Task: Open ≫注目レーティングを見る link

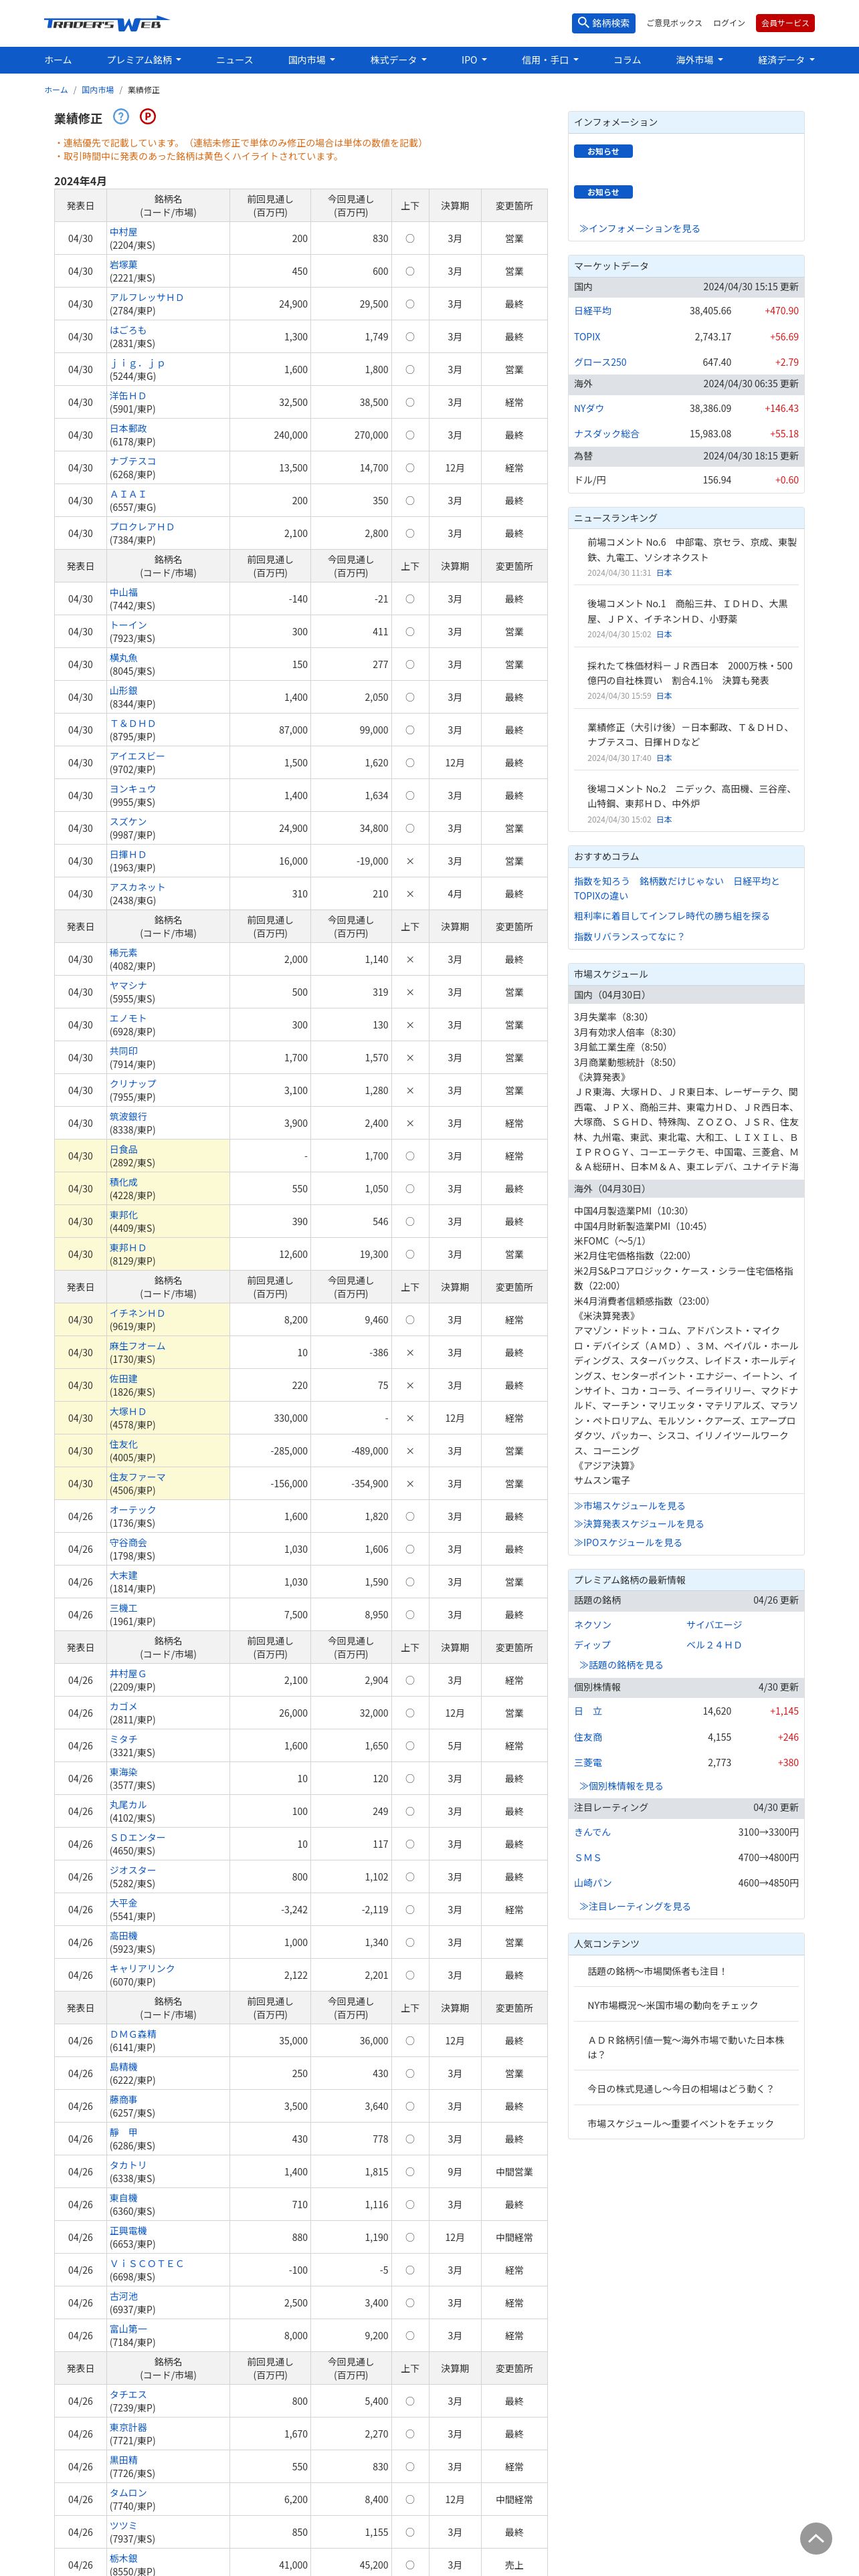Action: (x=635, y=1907)
